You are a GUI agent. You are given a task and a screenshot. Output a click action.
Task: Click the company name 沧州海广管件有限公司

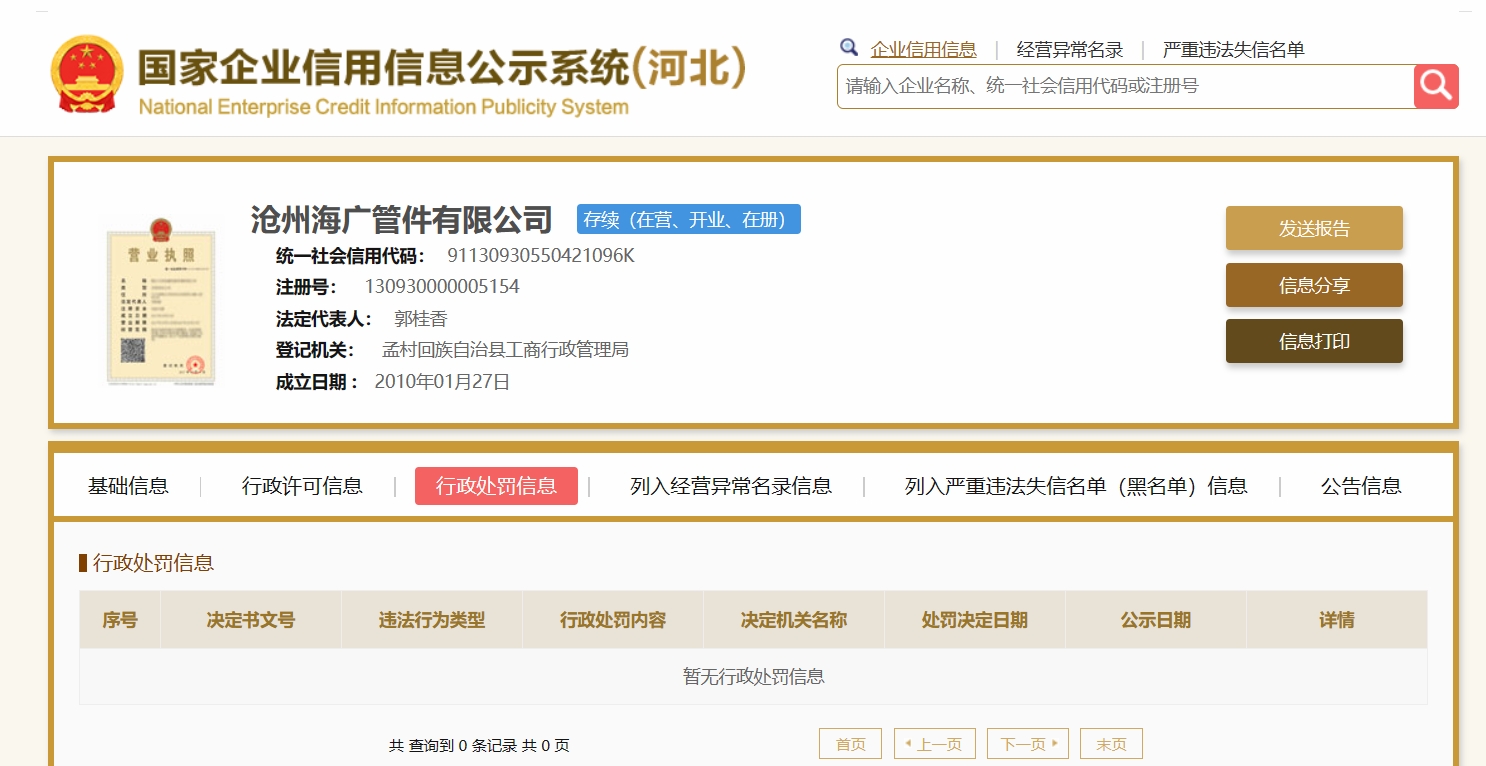(x=401, y=219)
